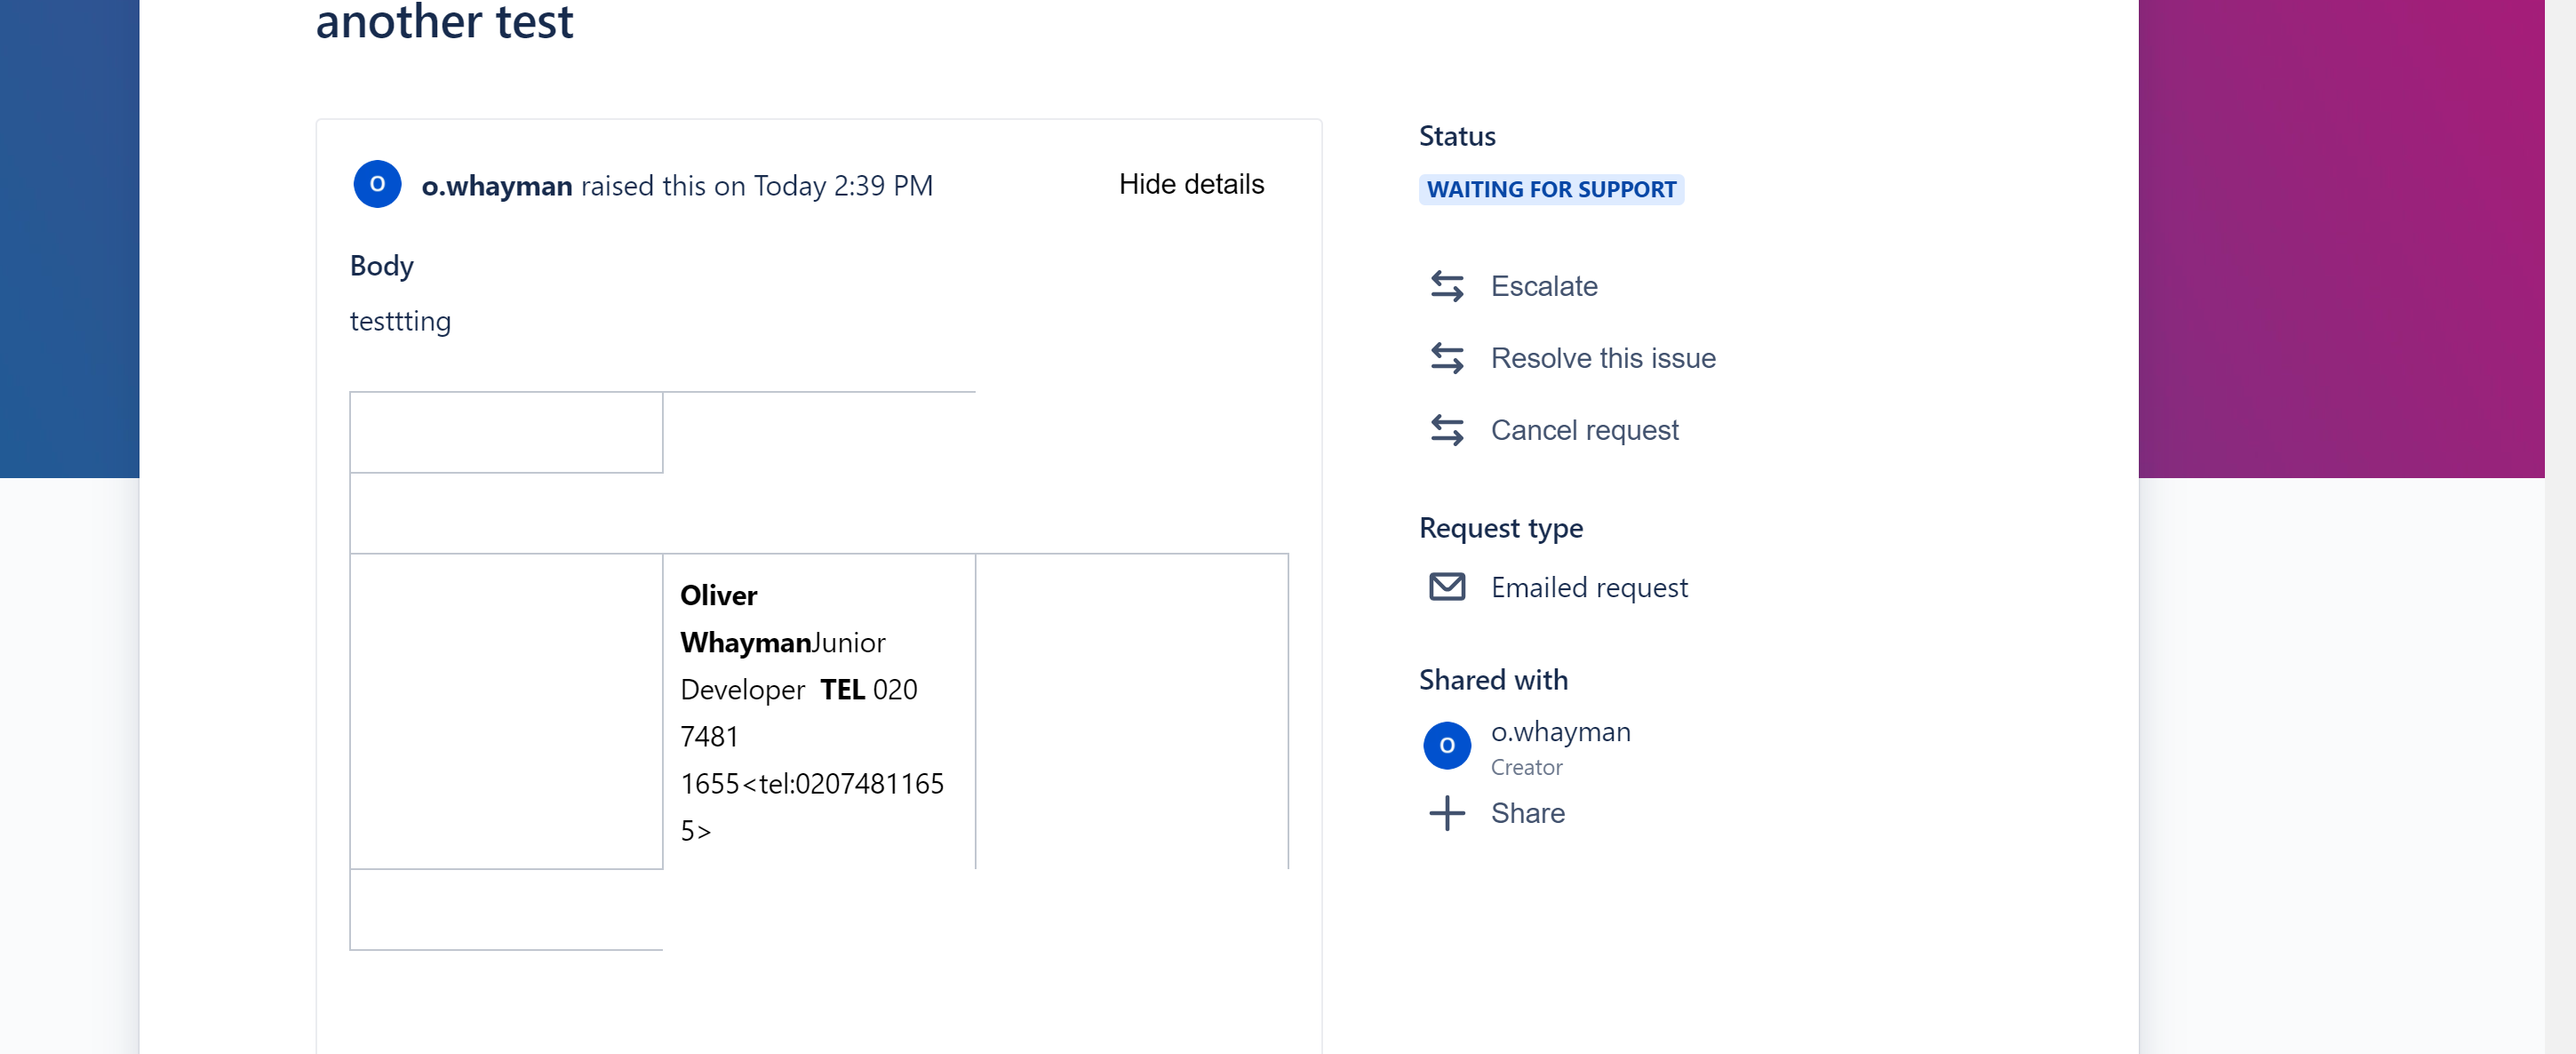The height and width of the screenshot is (1054, 2576).
Task: Click o.whayman name under Shared with
Action: point(1560,732)
